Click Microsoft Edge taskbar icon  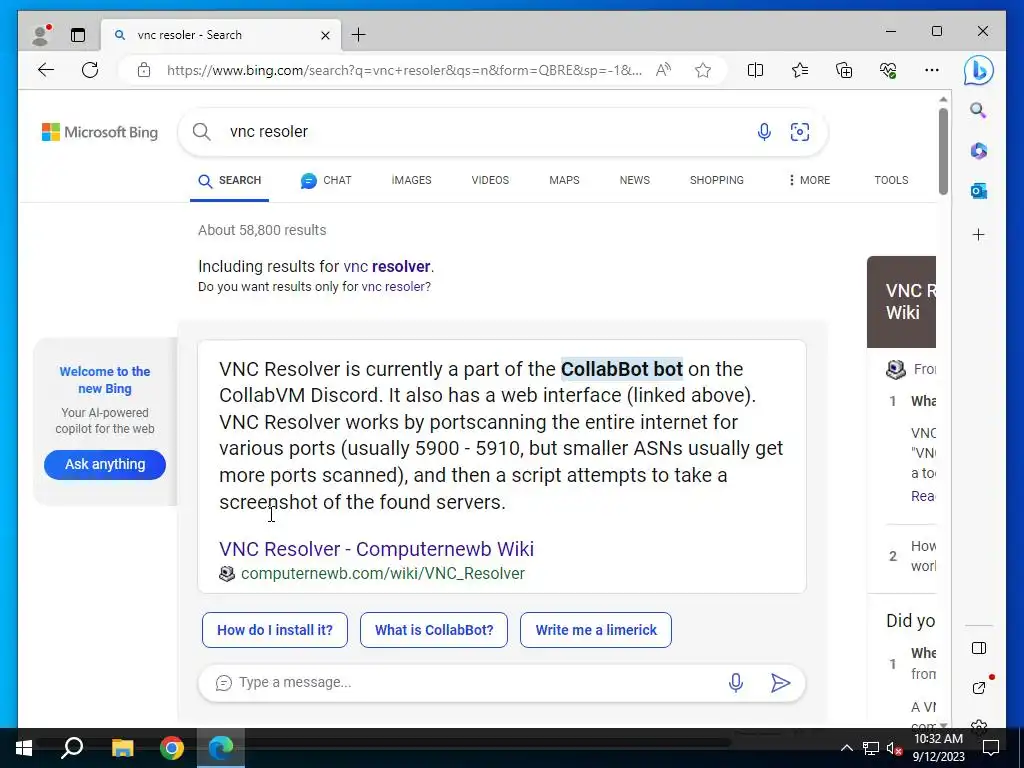[221, 748]
